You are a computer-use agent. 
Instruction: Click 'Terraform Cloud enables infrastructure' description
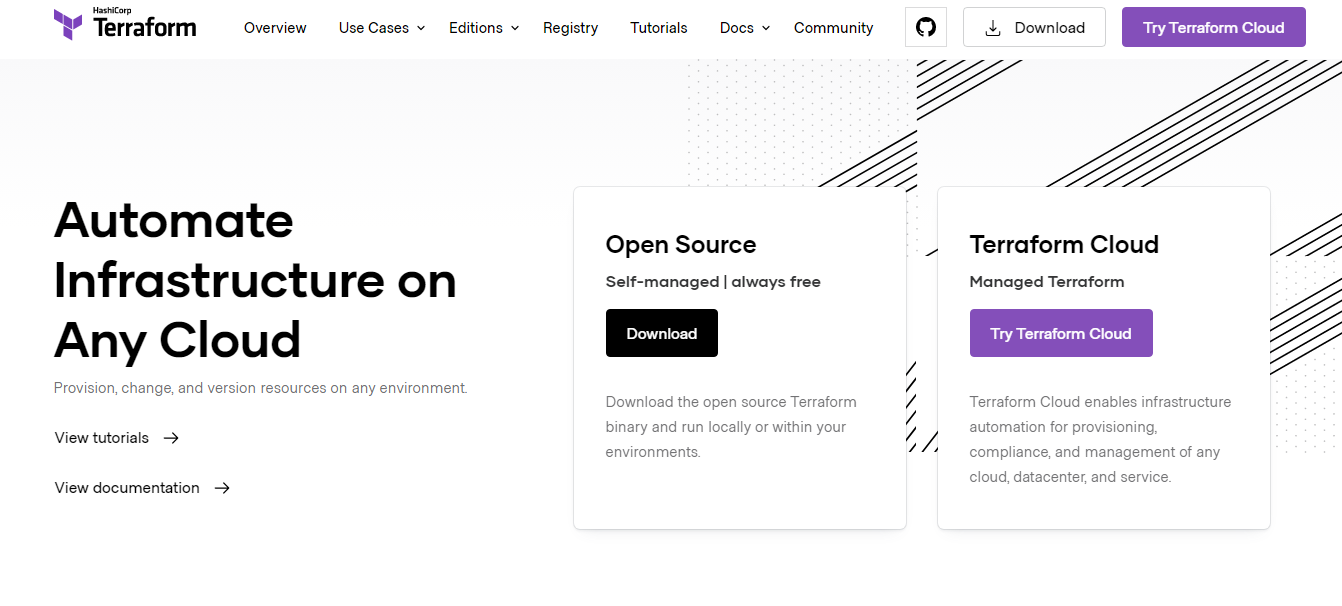click(x=1100, y=440)
